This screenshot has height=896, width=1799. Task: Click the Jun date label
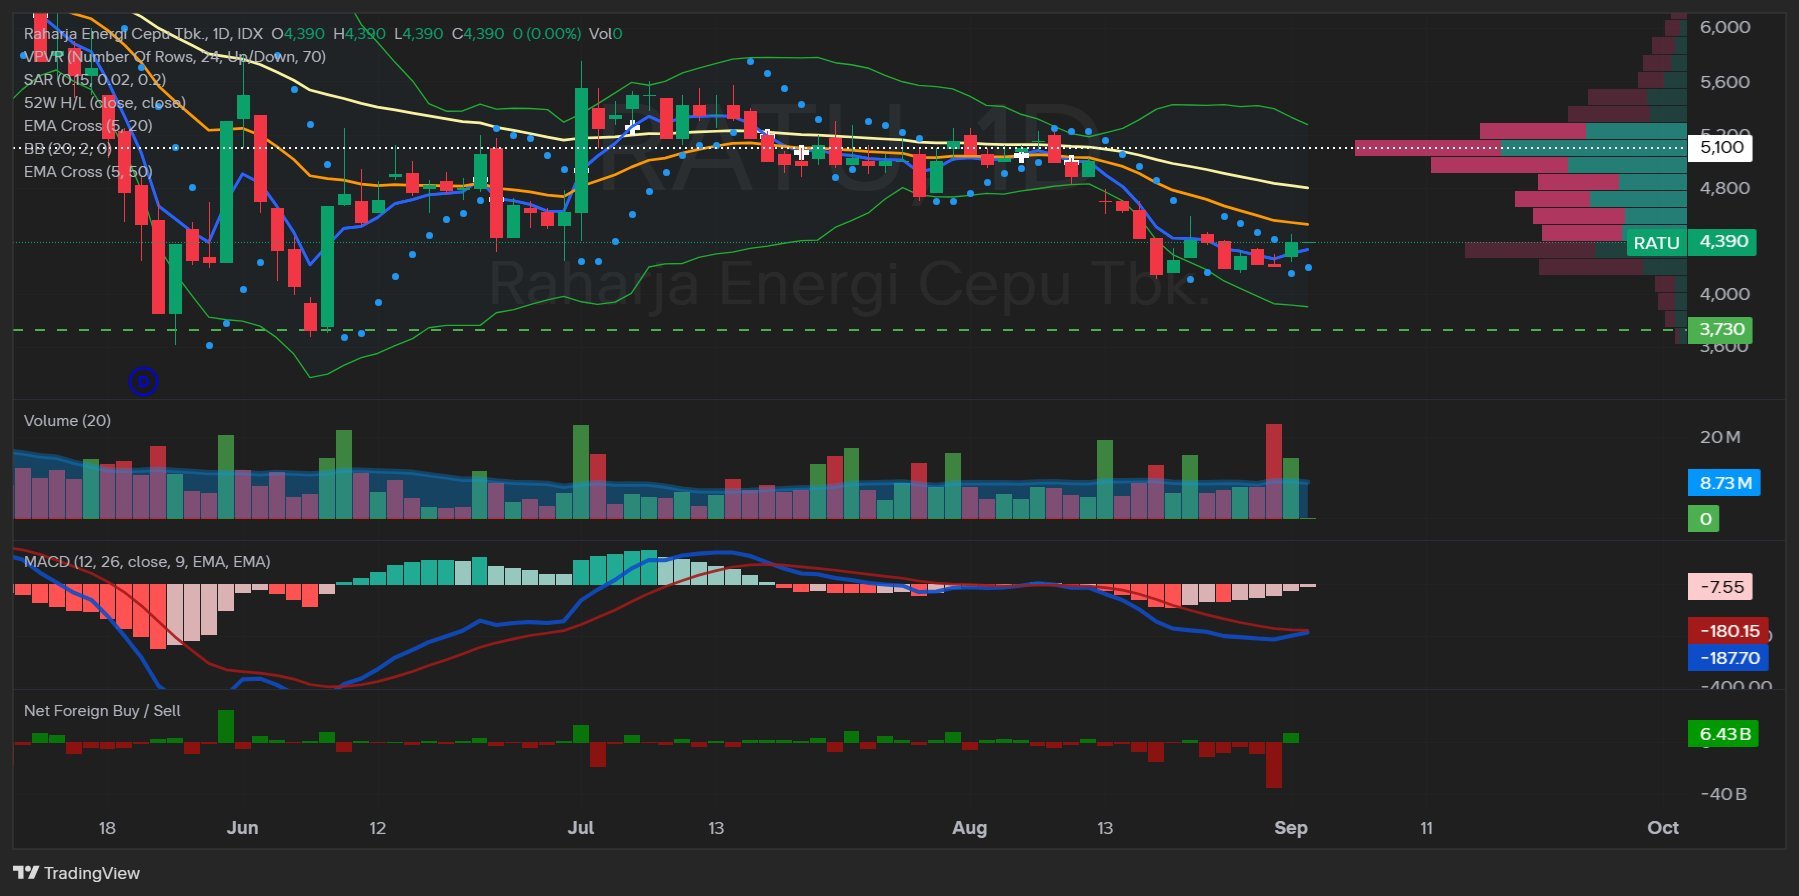pos(242,828)
